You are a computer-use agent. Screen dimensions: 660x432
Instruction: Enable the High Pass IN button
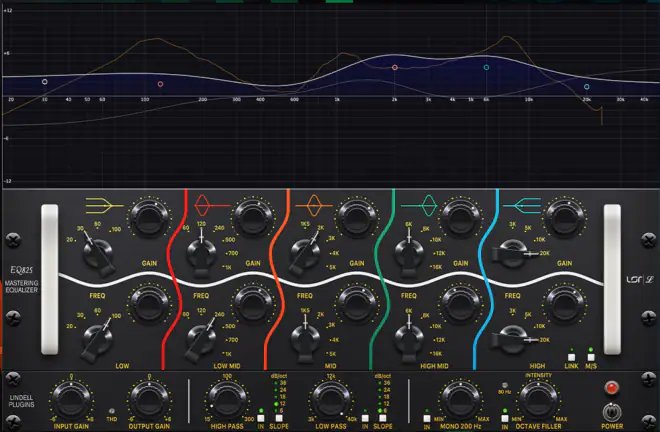point(261,418)
